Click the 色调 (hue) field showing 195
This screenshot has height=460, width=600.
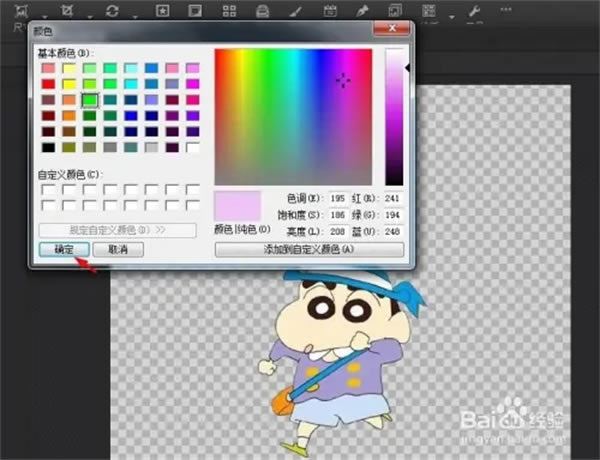pyautogui.click(x=338, y=198)
